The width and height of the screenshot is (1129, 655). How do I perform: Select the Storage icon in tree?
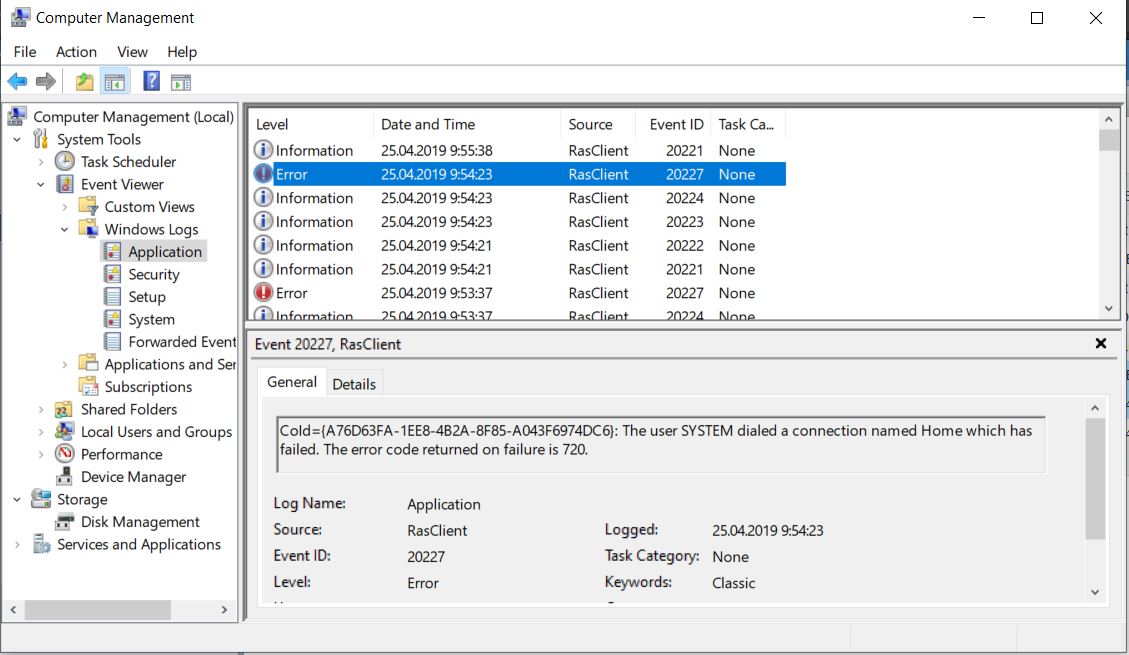tap(41, 499)
